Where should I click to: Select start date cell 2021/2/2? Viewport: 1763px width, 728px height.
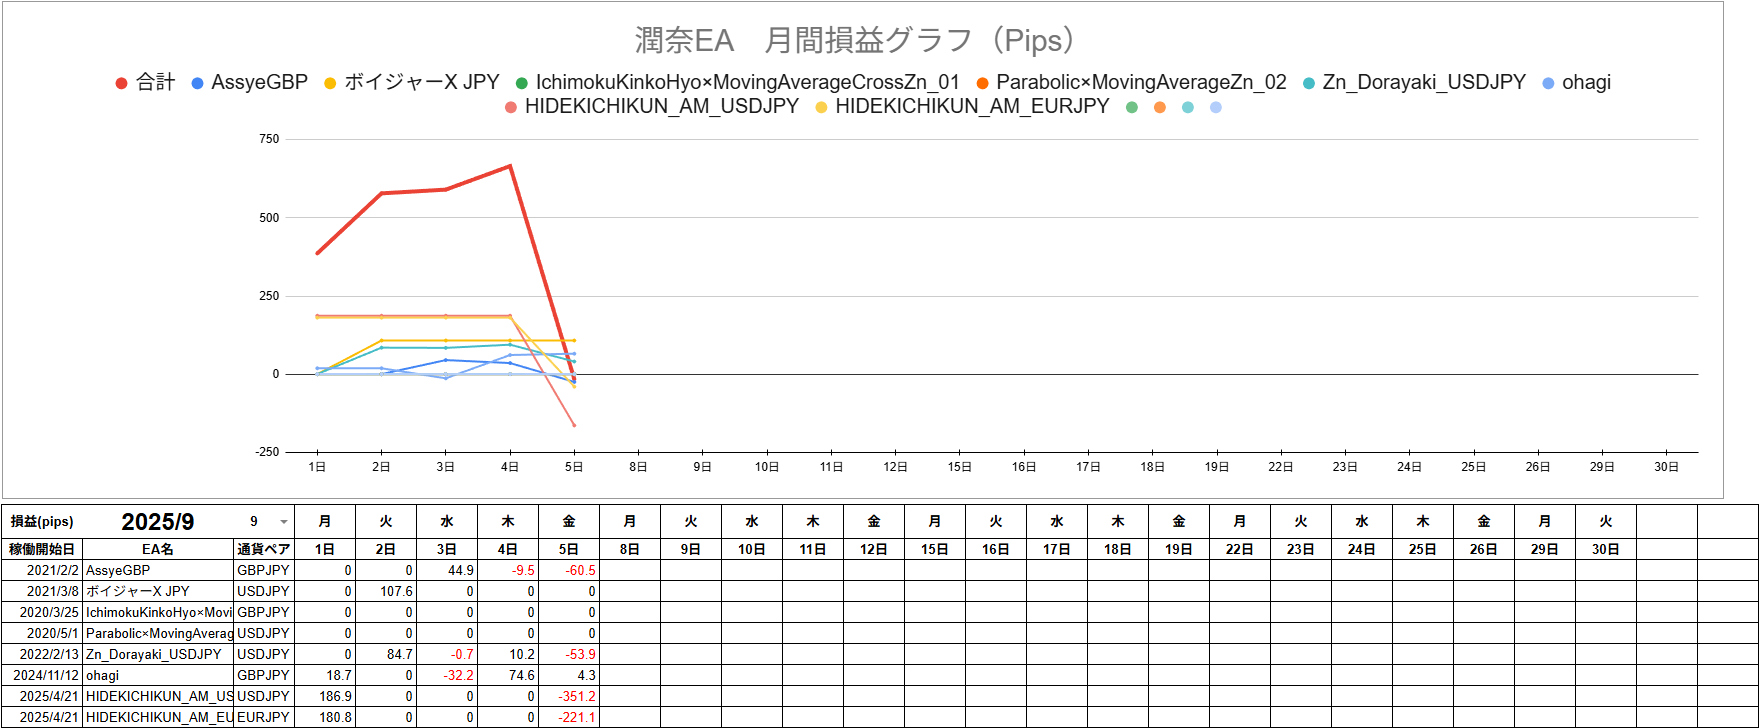(x=42, y=570)
